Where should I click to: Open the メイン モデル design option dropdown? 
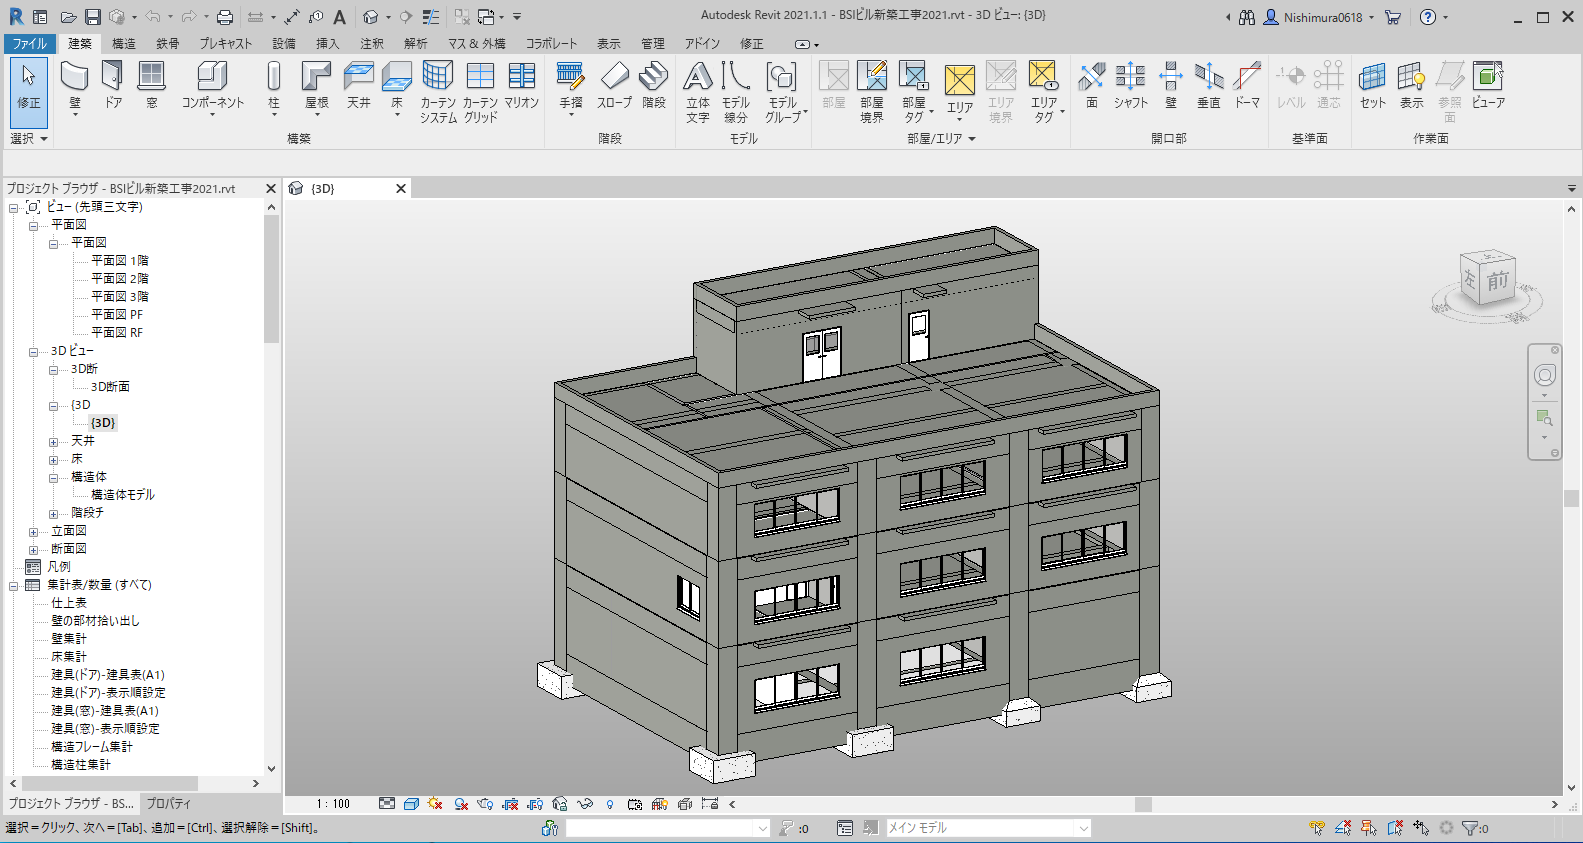[x=1083, y=828]
